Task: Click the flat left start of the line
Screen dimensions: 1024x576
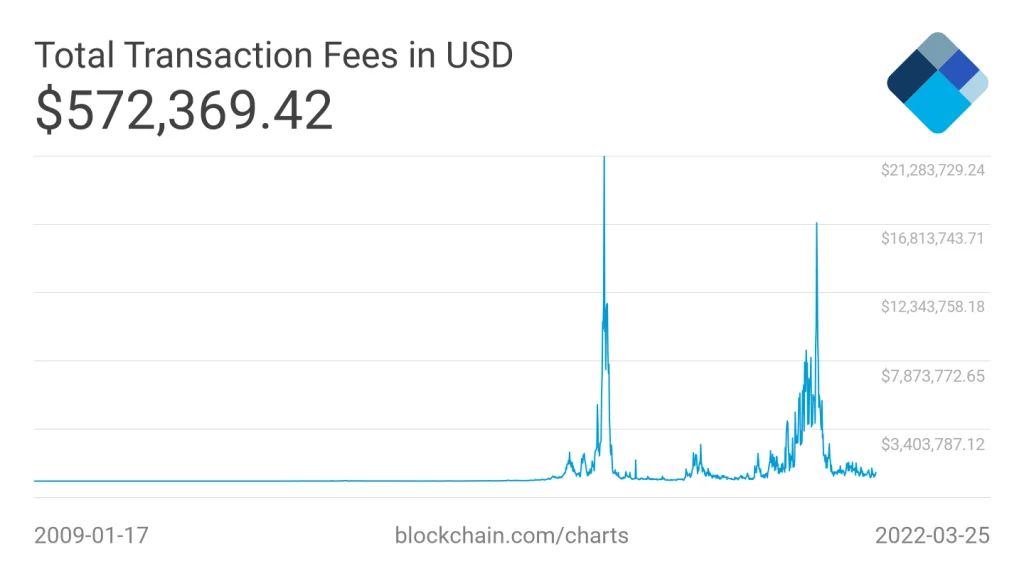Action: 40,481
